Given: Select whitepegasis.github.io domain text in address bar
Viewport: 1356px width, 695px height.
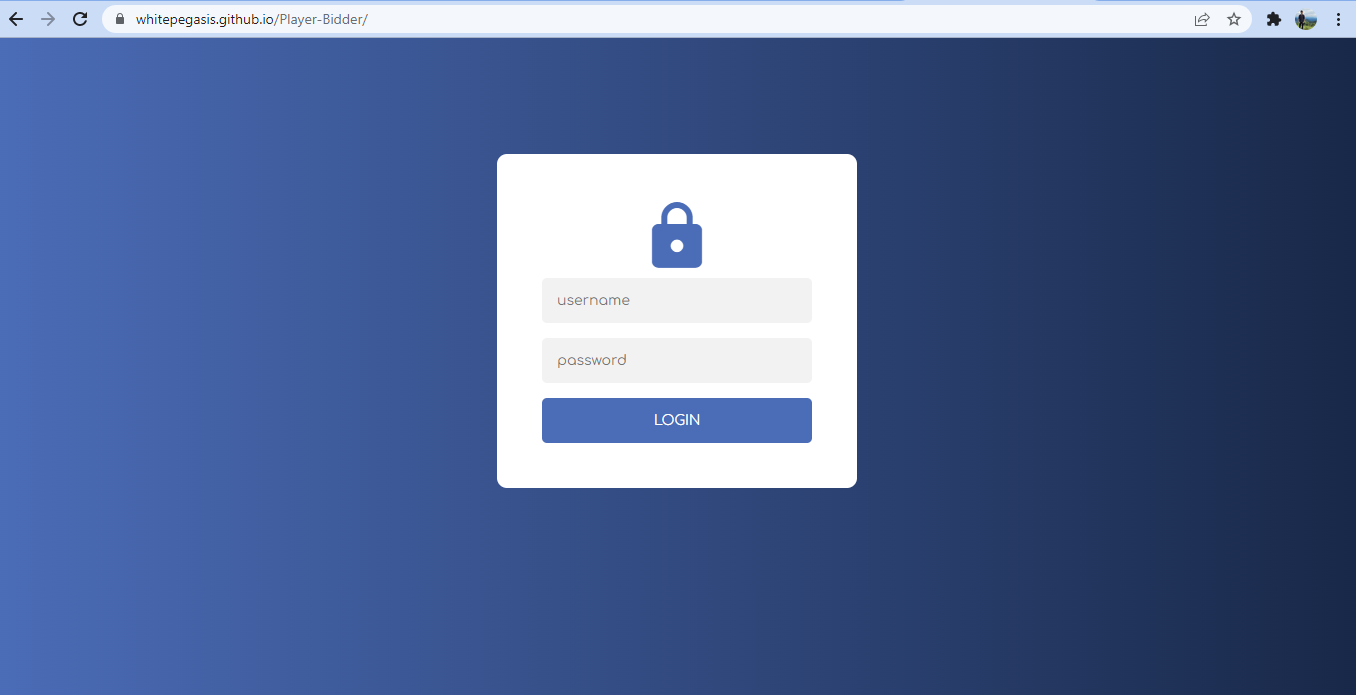Looking at the screenshot, I should 205,19.
